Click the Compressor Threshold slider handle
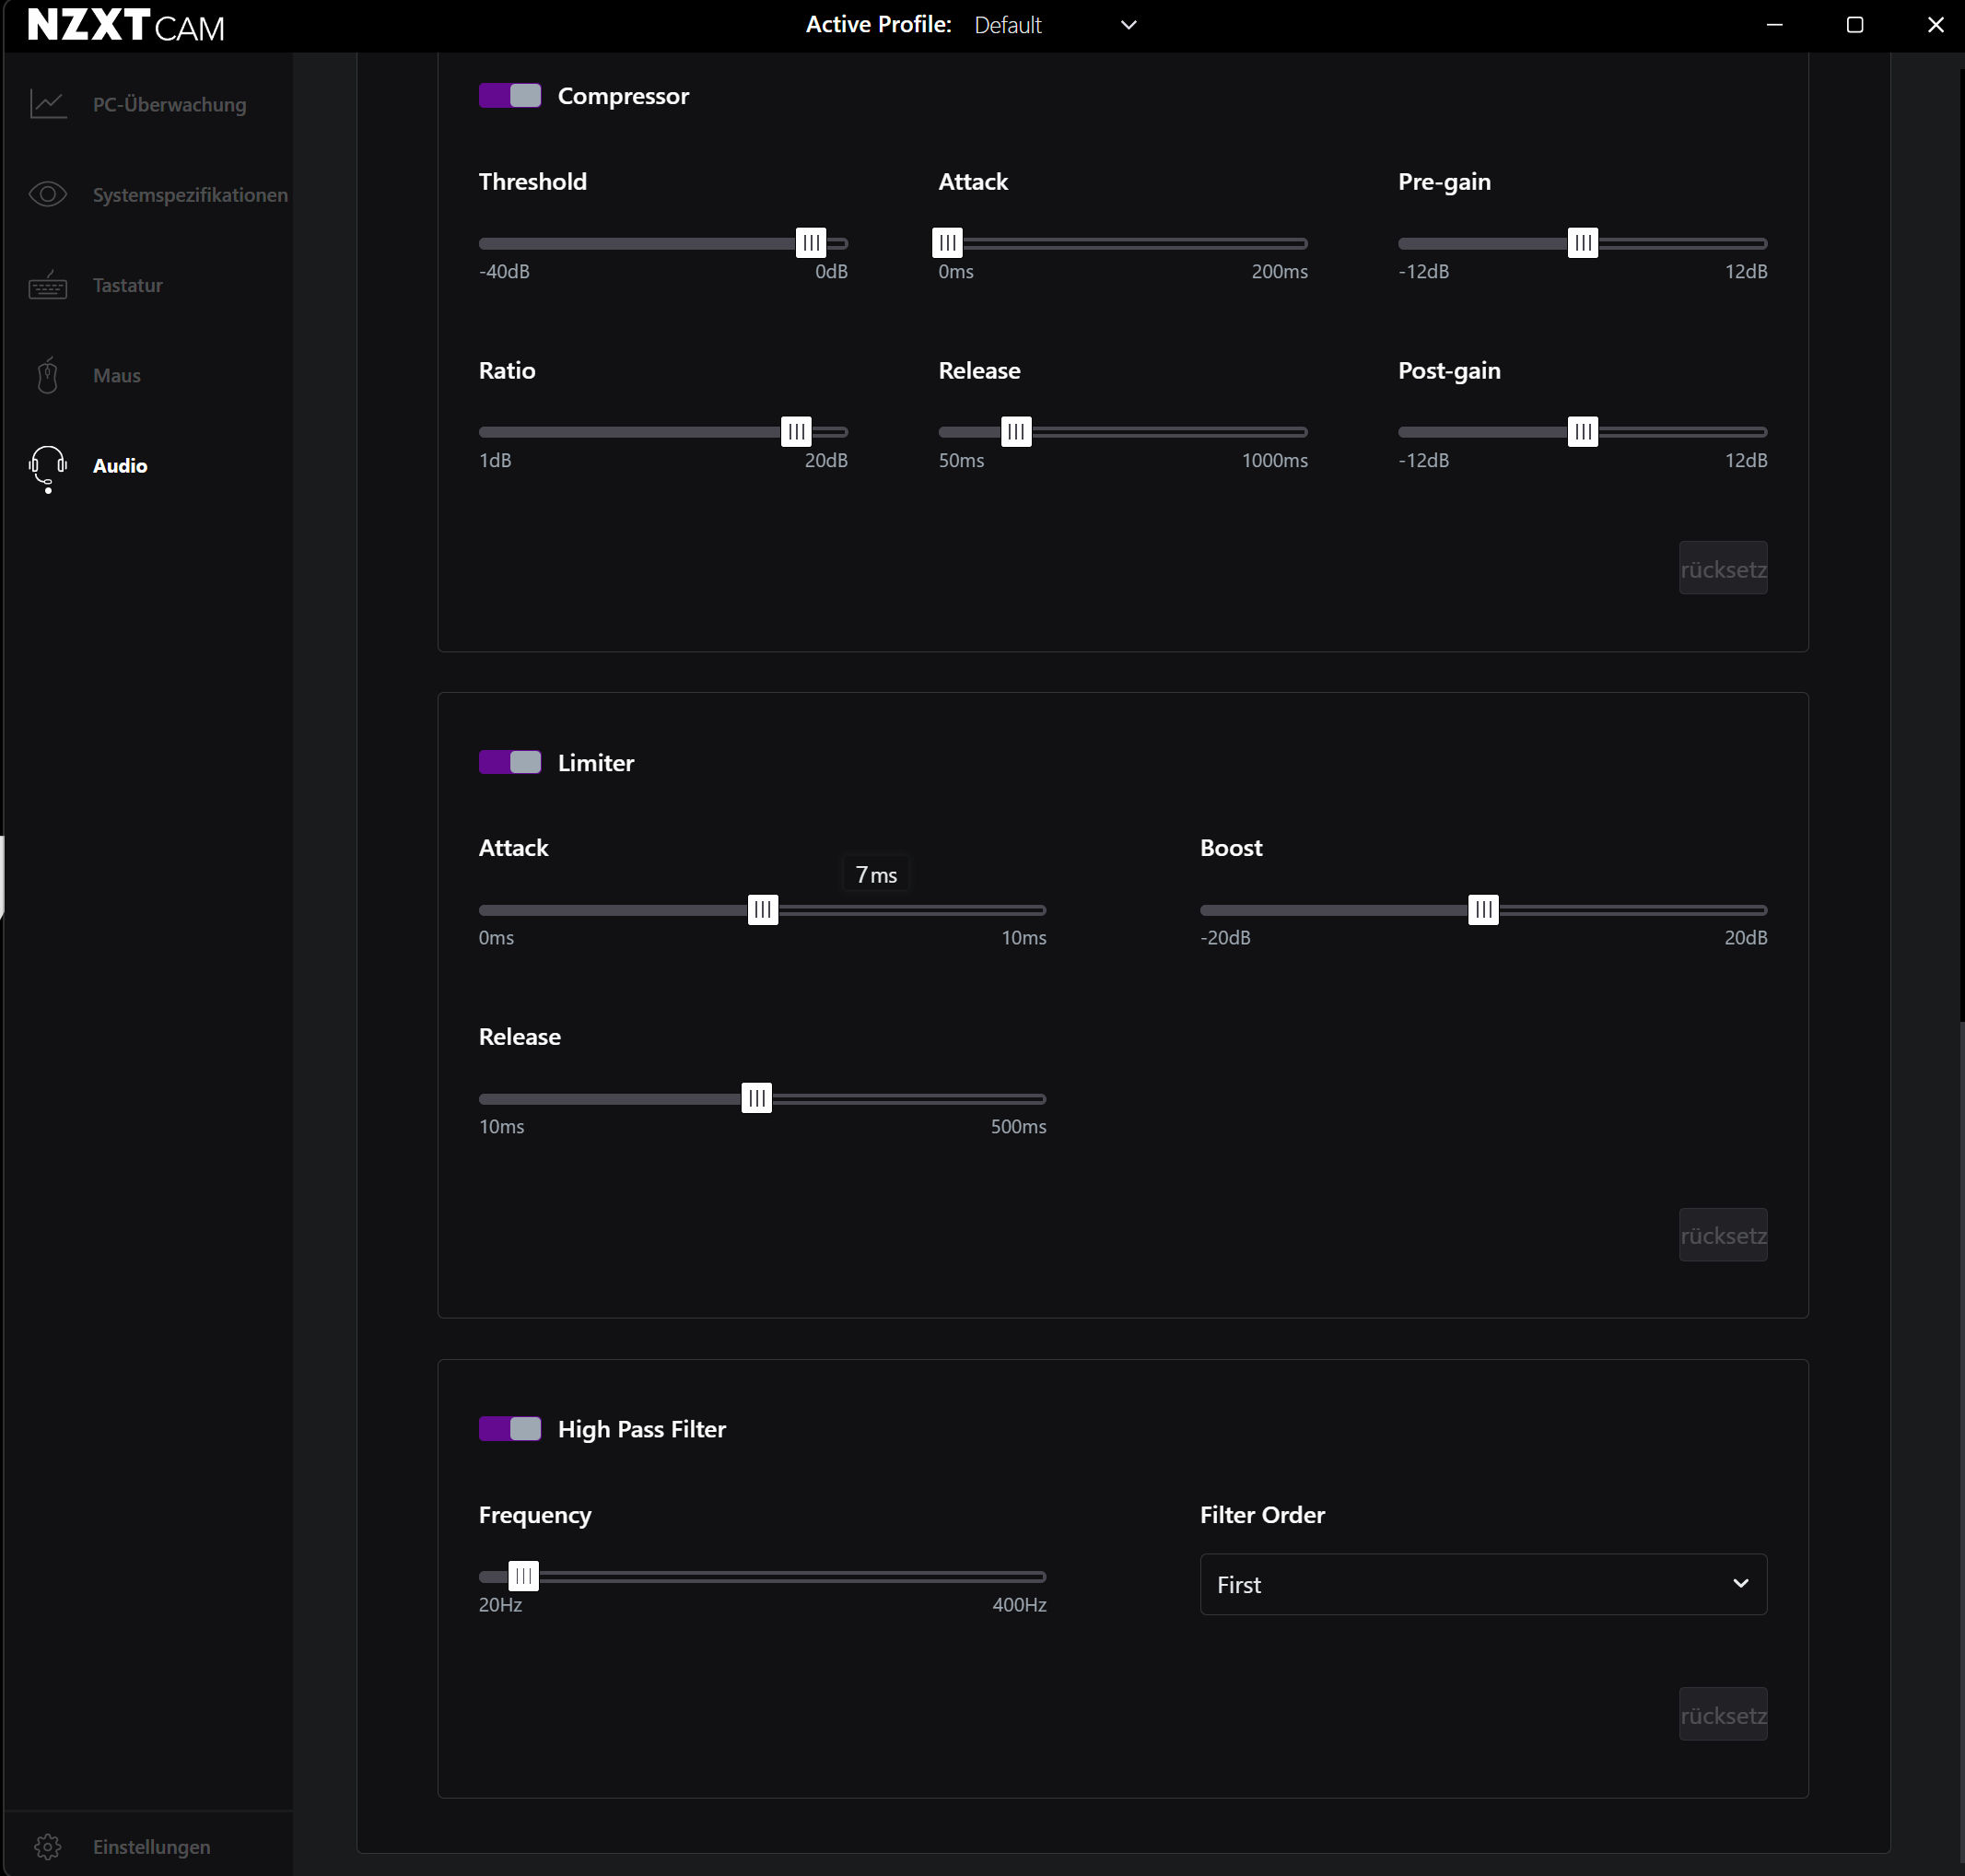The image size is (1965, 1876). [811, 242]
